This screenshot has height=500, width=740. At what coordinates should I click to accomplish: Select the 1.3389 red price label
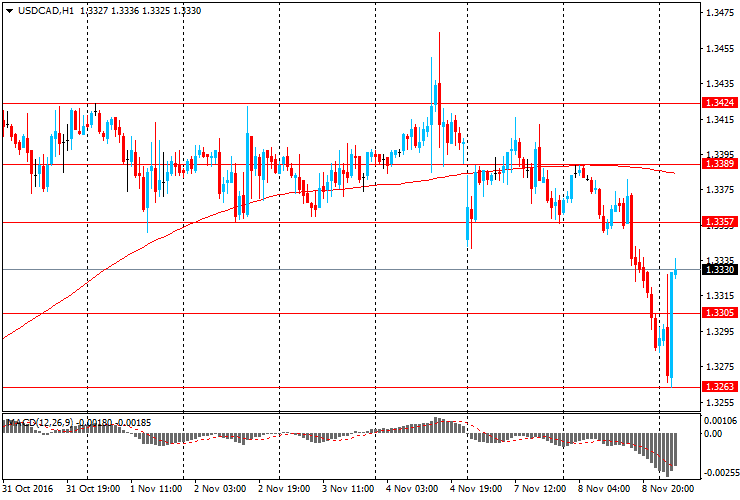720,163
